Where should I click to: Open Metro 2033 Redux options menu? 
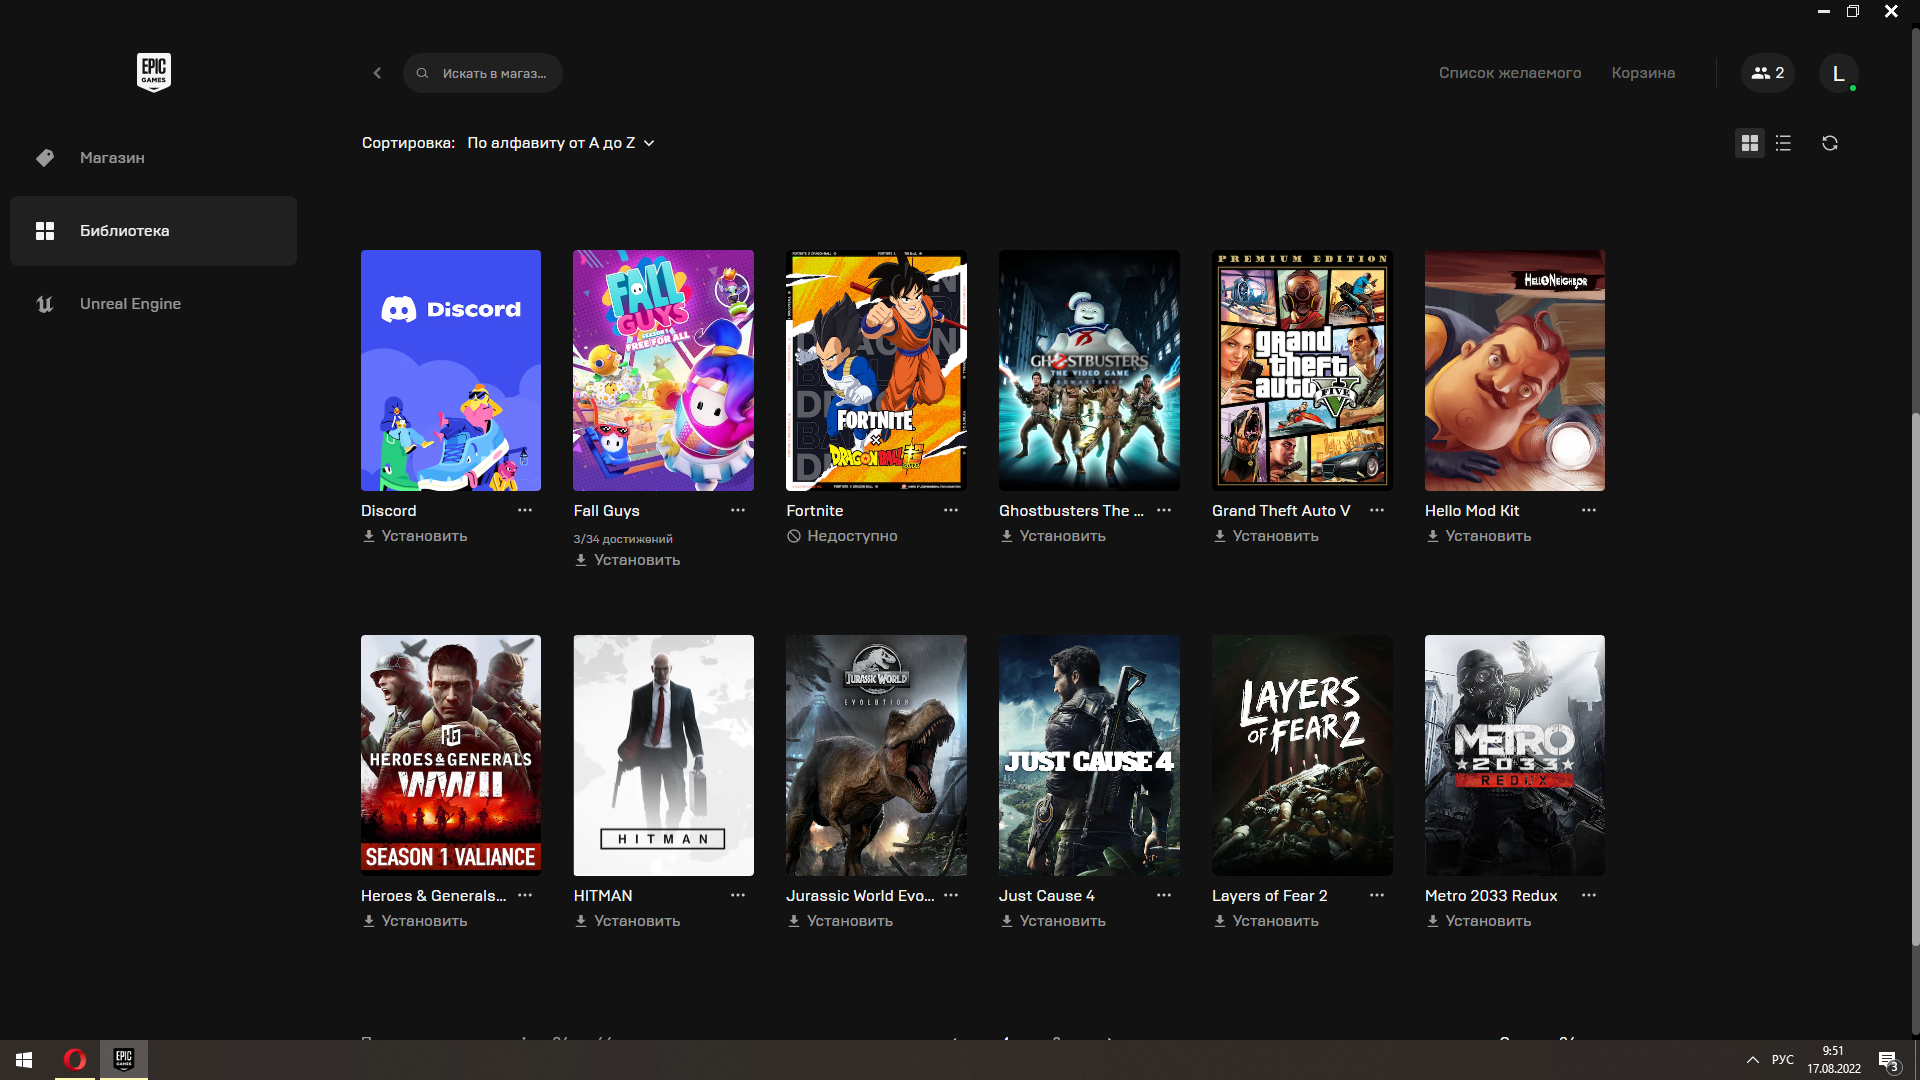click(1589, 895)
